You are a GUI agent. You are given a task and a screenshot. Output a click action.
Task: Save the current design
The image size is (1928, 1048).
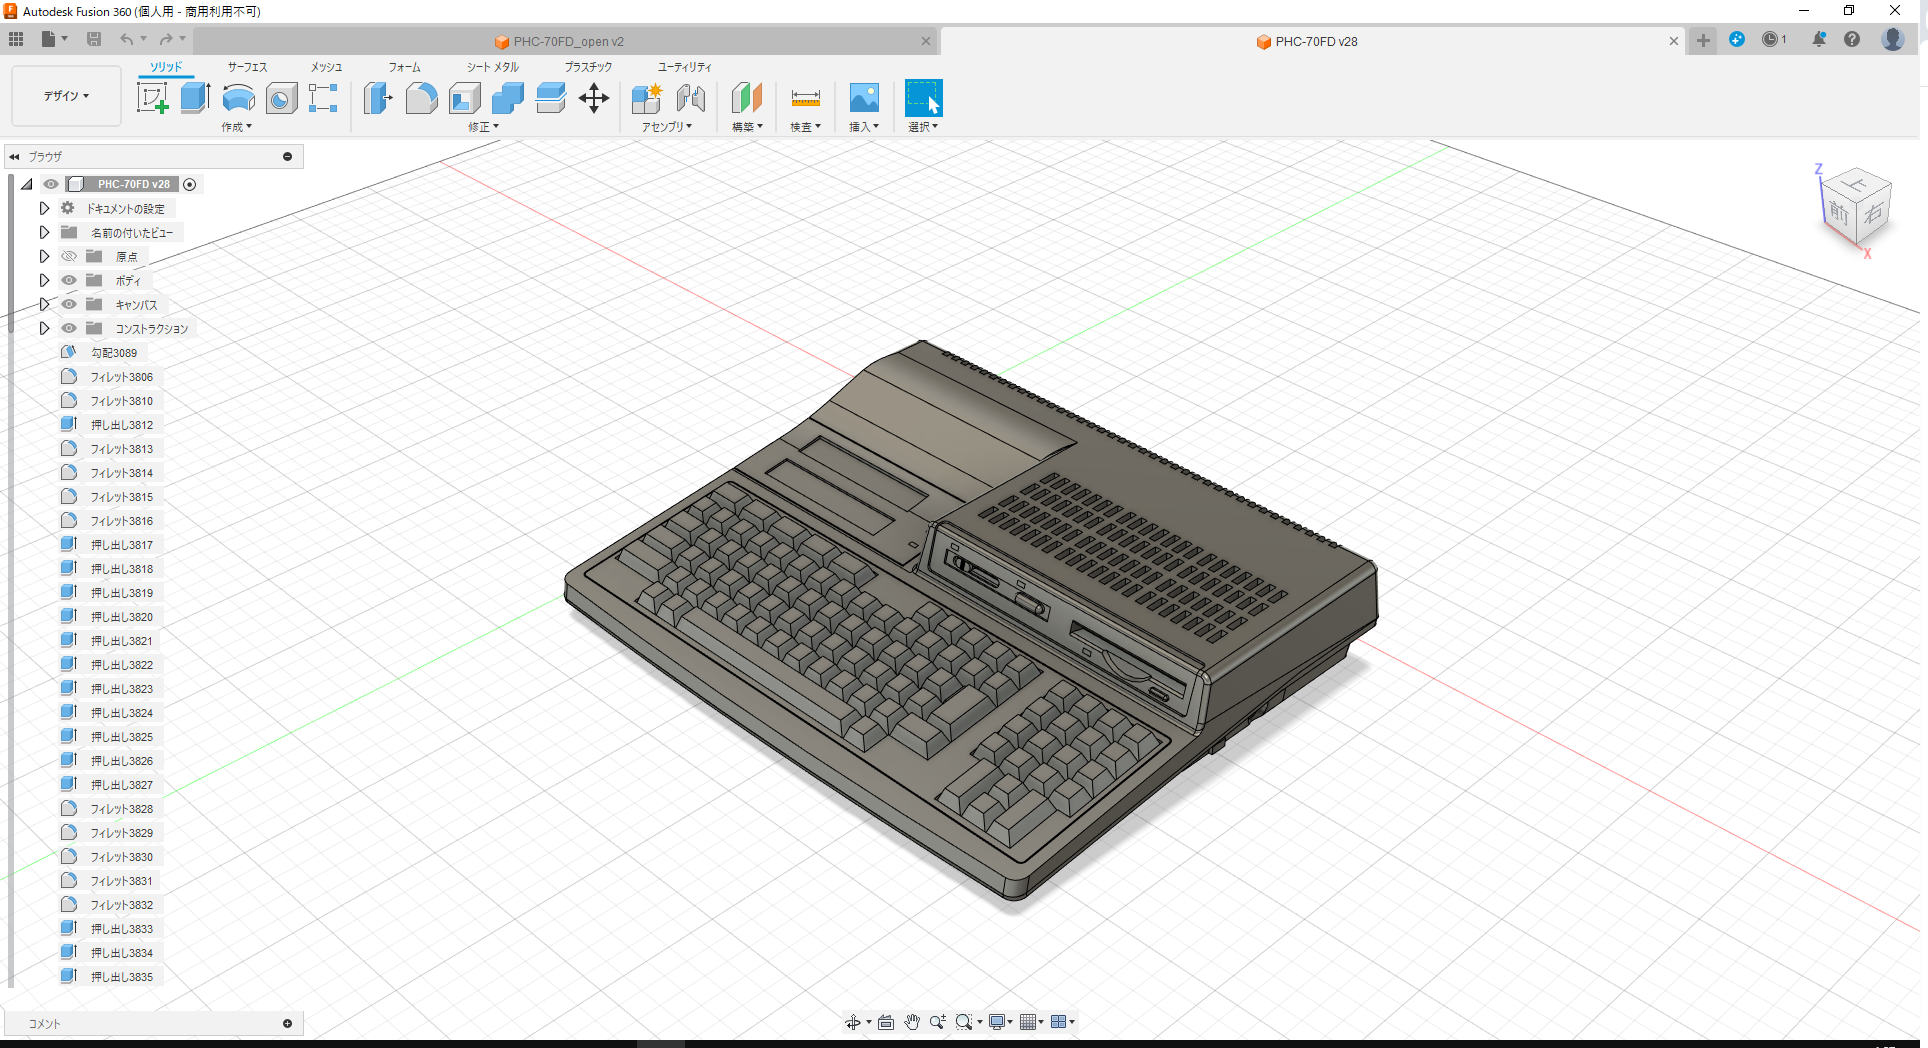pos(94,39)
